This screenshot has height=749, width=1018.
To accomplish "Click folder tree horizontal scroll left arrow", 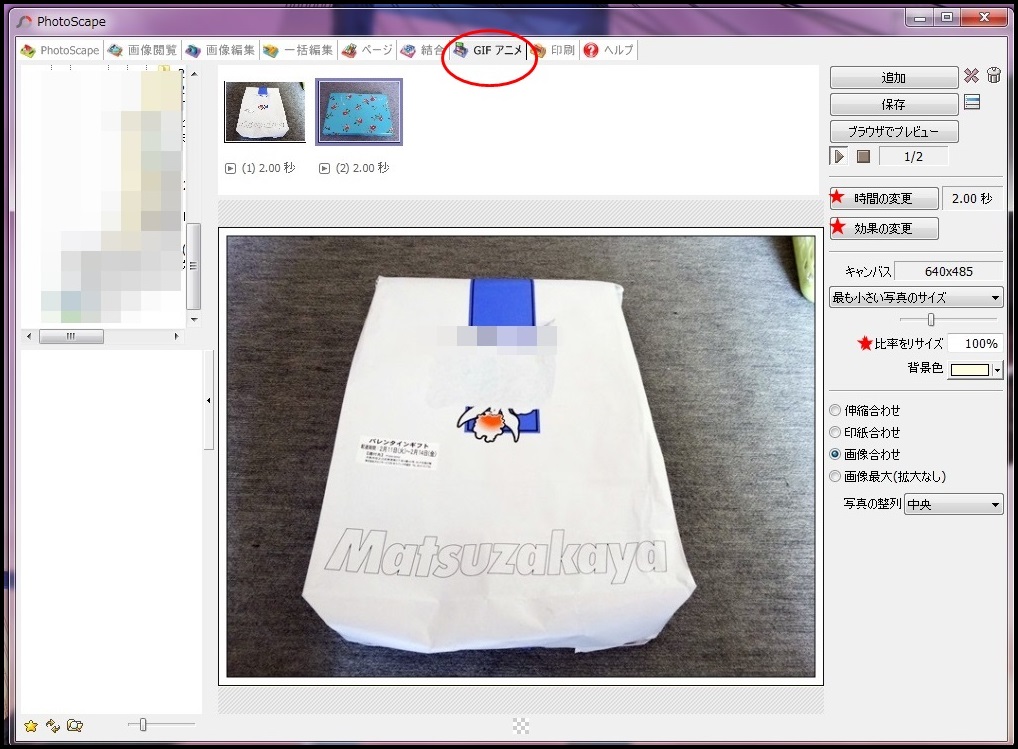I will pyautogui.click(x=29, y=336).
